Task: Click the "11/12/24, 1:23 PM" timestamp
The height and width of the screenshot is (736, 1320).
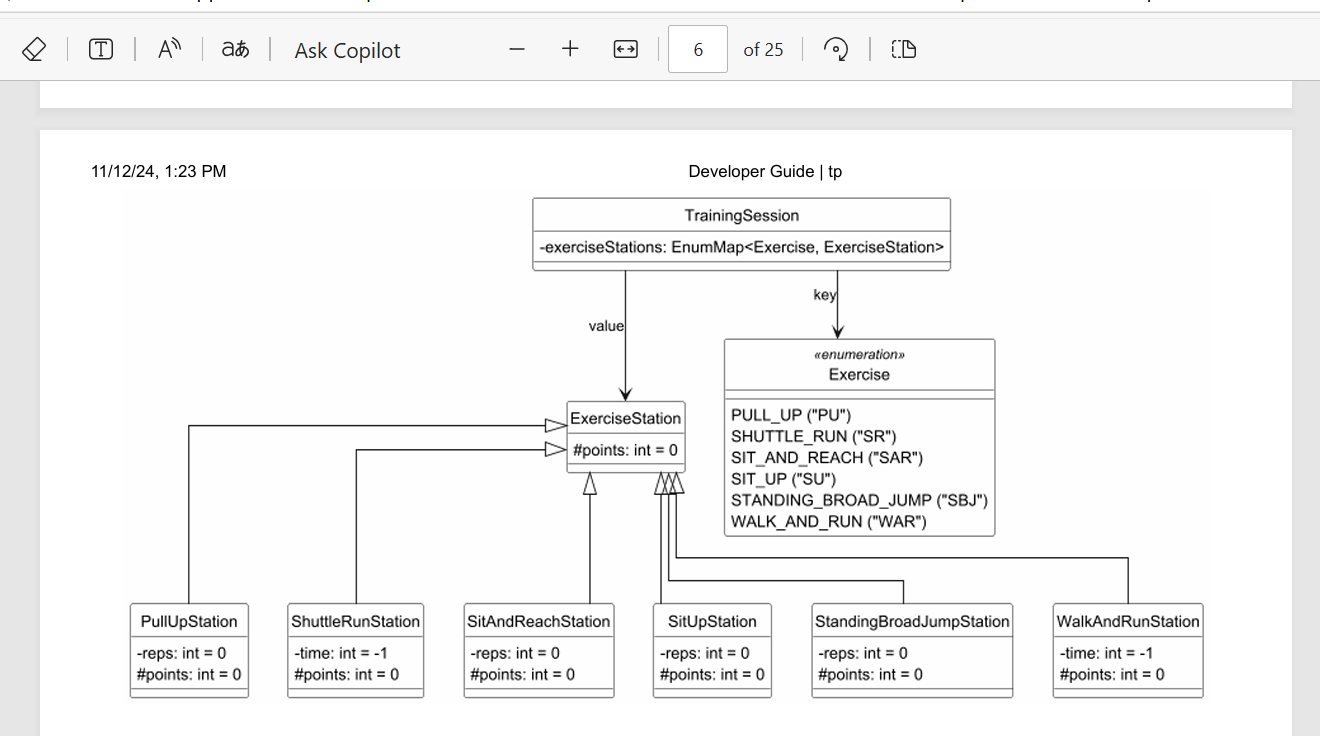Action: [159, 172]
